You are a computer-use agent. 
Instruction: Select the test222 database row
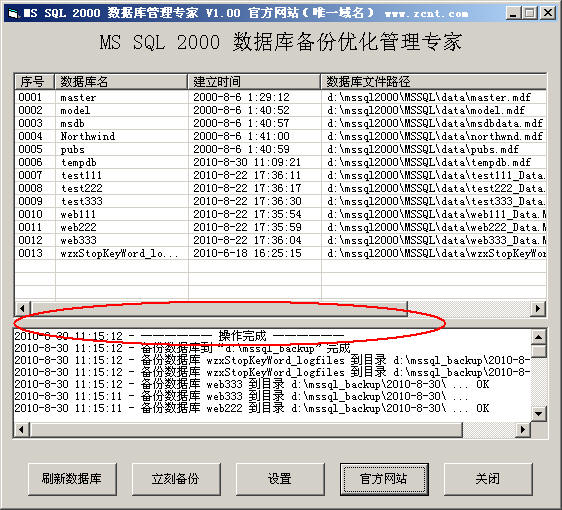tap(281, 188)
